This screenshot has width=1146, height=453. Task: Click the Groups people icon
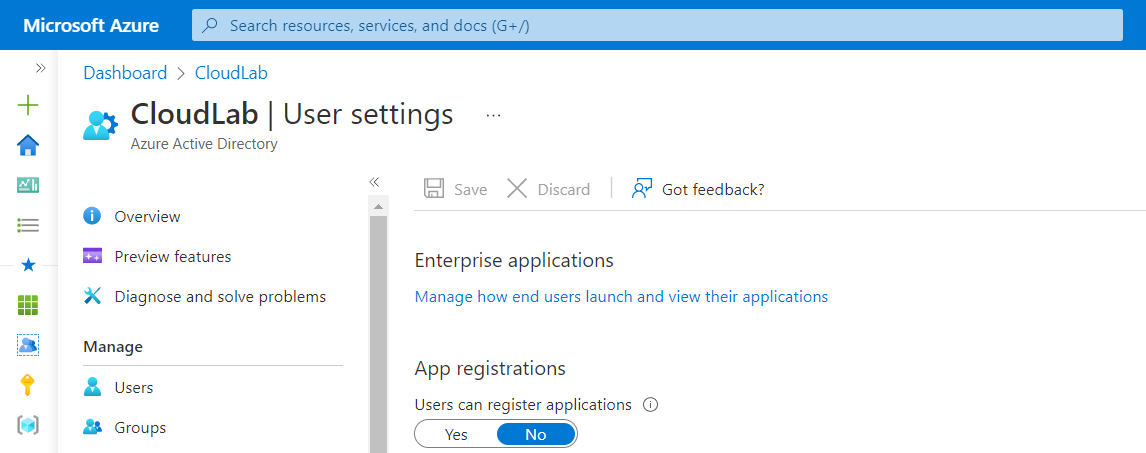(92, 427)
